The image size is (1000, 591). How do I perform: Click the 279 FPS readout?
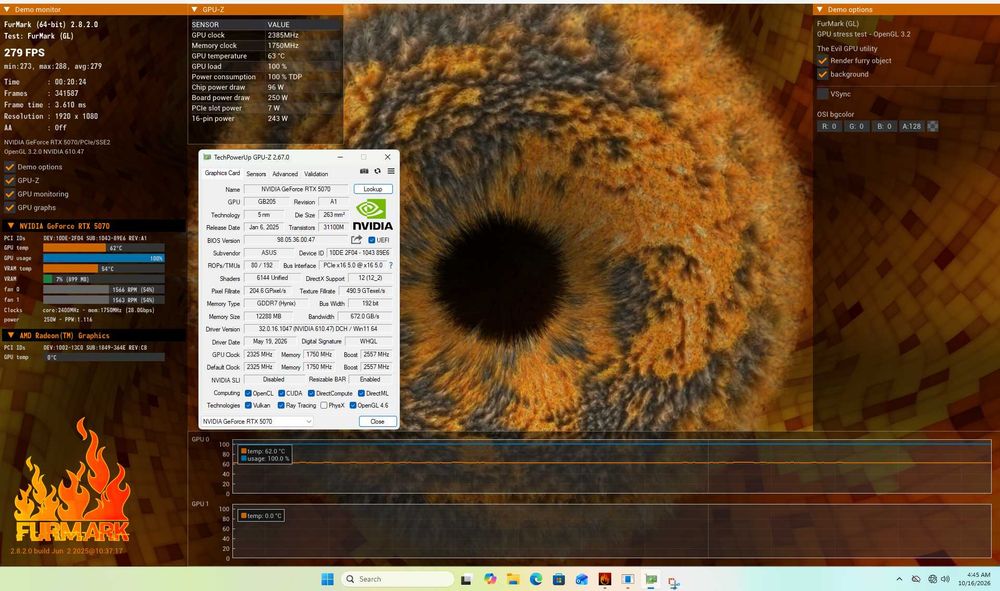pyautogui.click(x=24, y=52)
